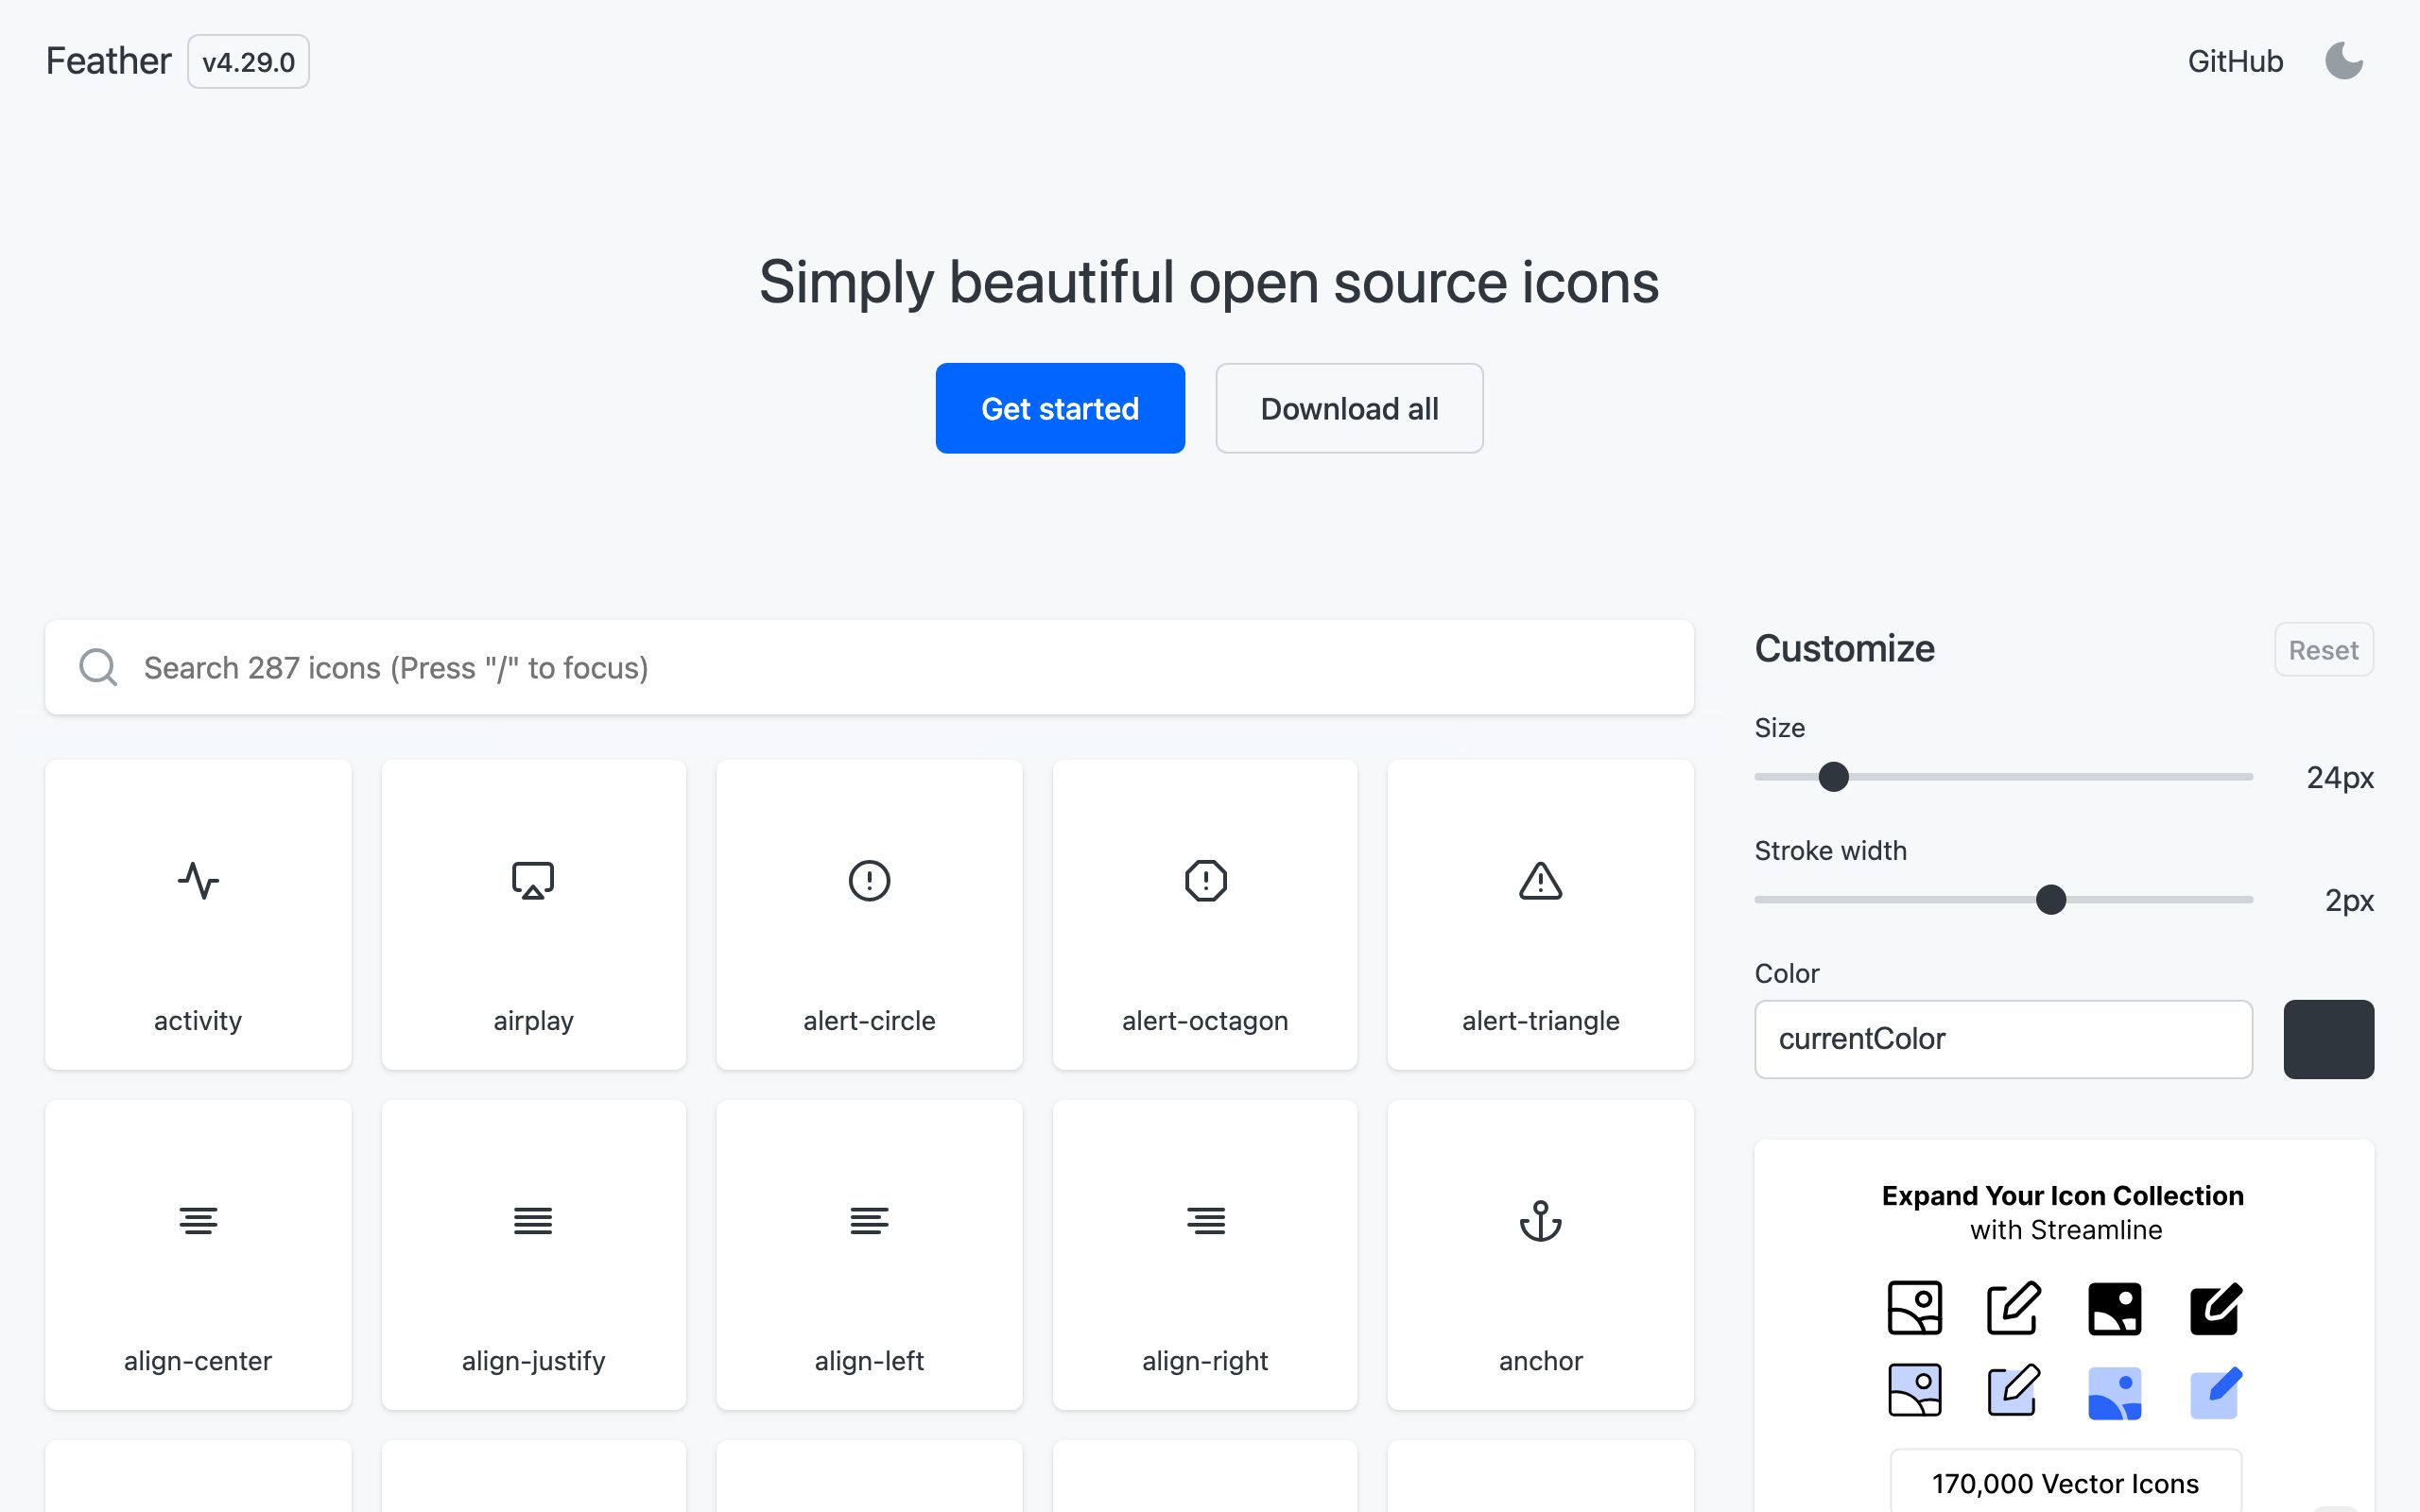Screen dimensions: 2420x1512
Task: Click the solid black image icon in Streamline ad
Action: tap(2115, 1307)
